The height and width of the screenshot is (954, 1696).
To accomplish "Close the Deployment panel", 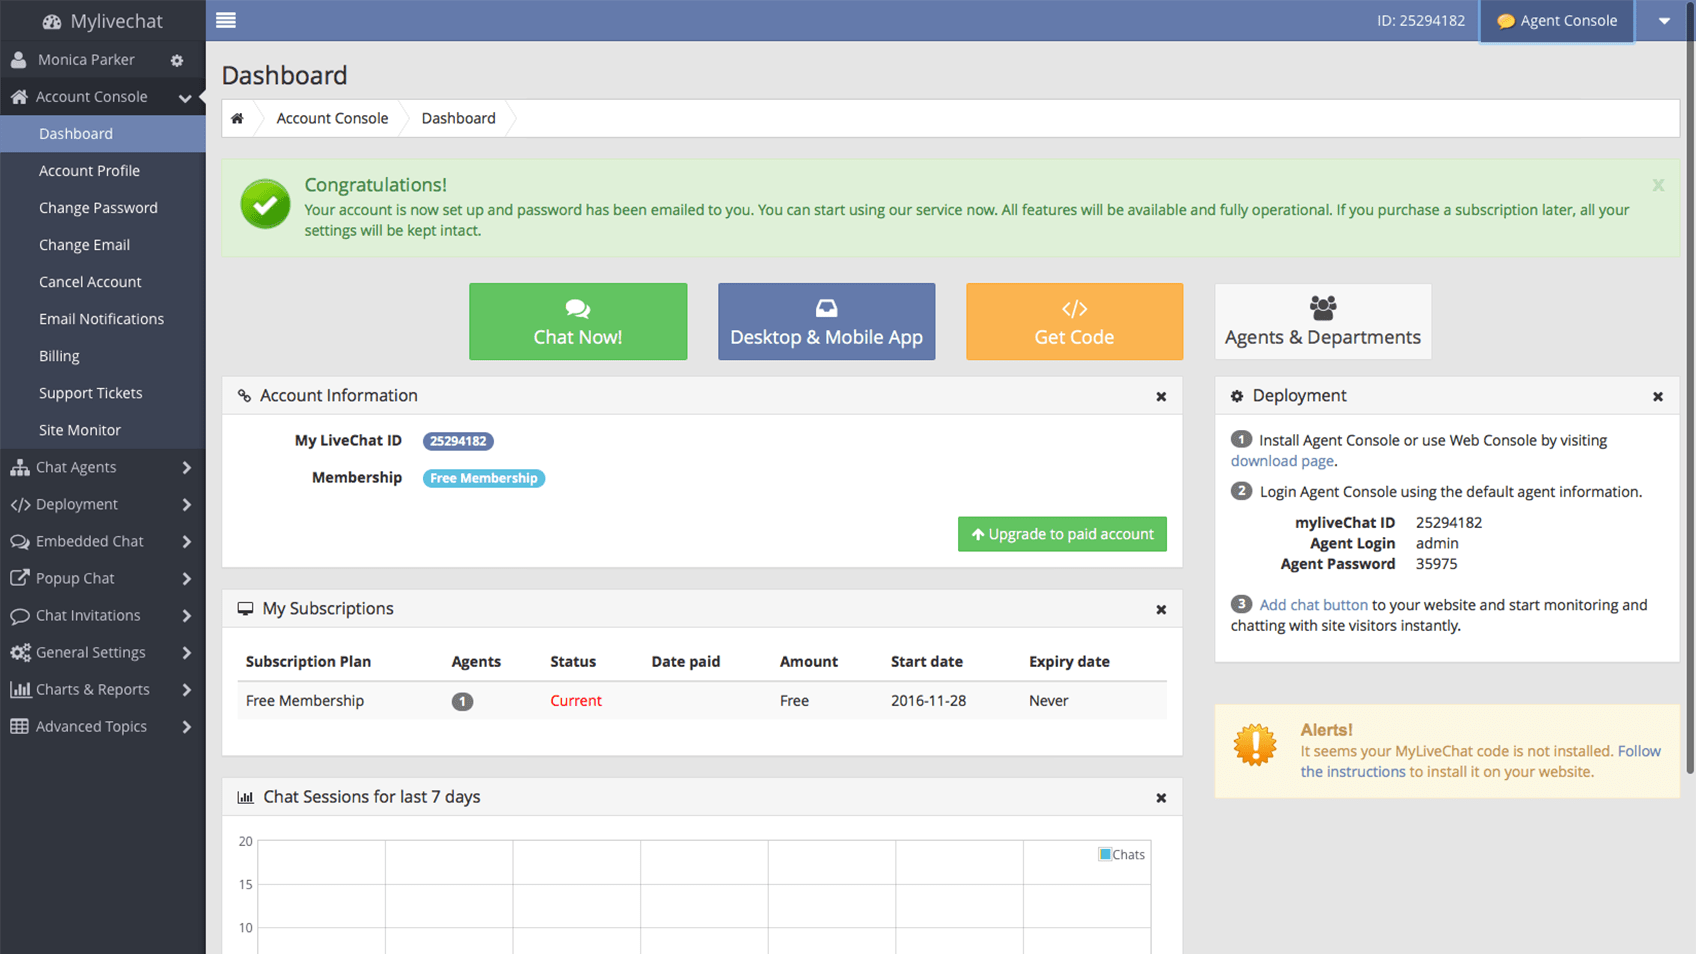I will tap(1658, 396).
